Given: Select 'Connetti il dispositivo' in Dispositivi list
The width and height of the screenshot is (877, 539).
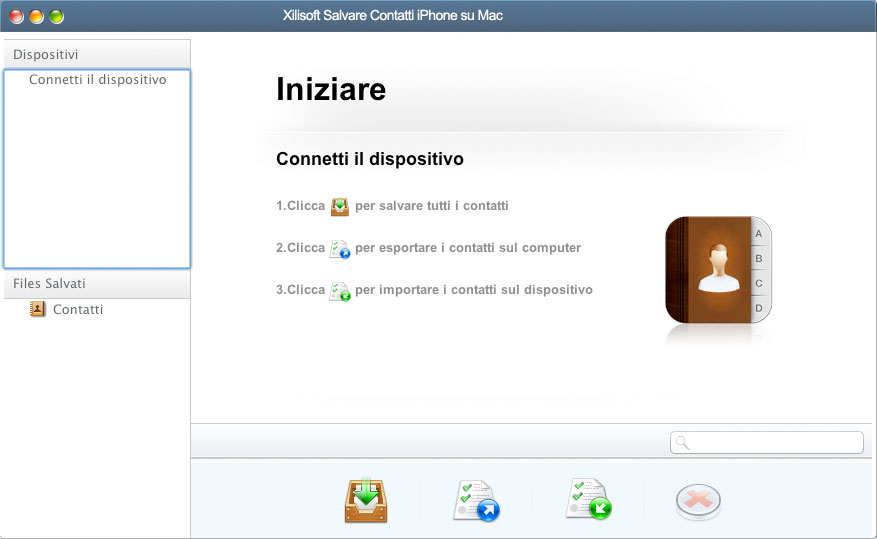Looking at the screenshot, I should [97, 79].
